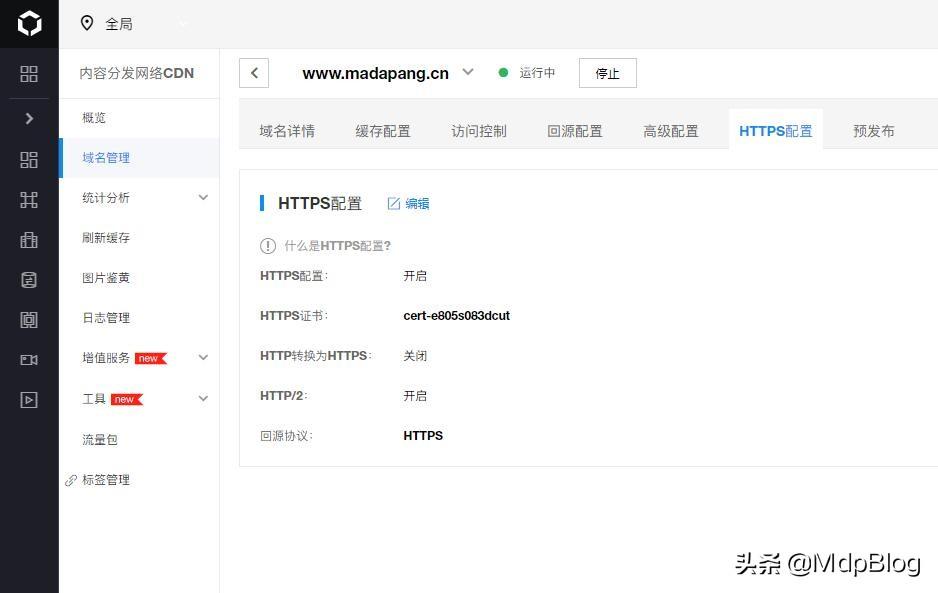Click the play media icon in dark sidebar

tap(29, 400)
